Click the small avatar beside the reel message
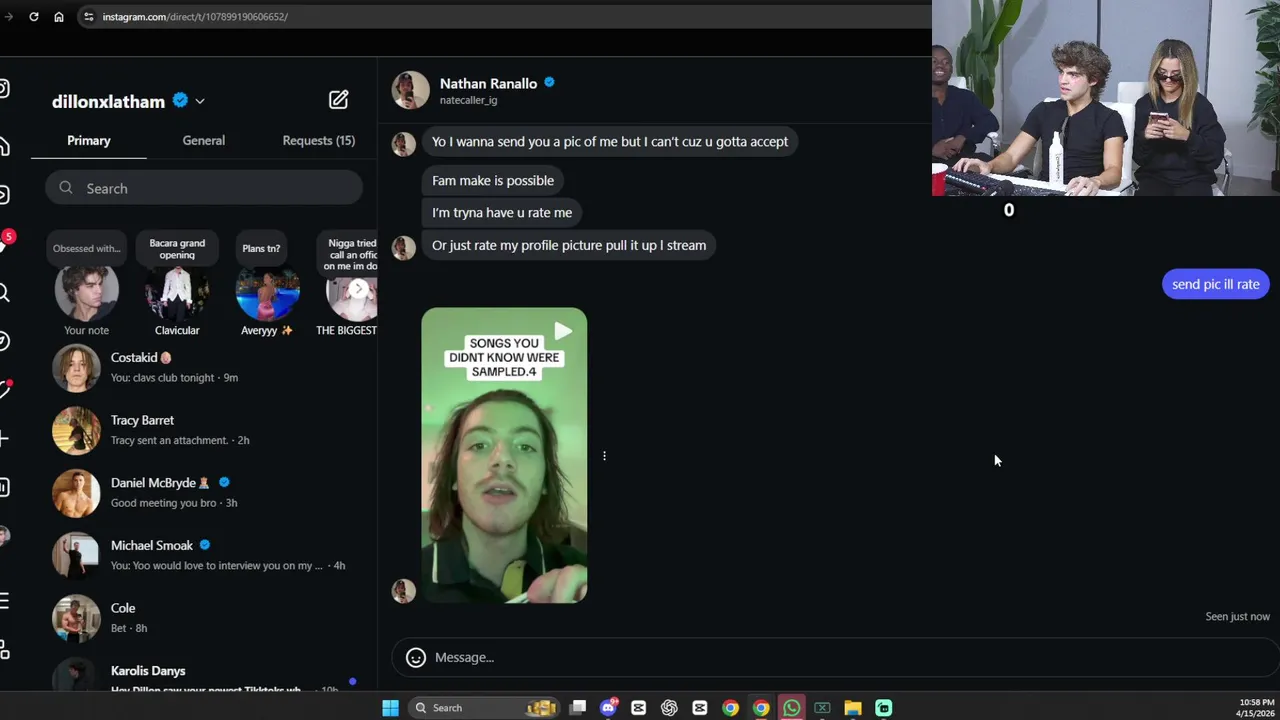Screen dimensions: 1280x720 point(404,591)
